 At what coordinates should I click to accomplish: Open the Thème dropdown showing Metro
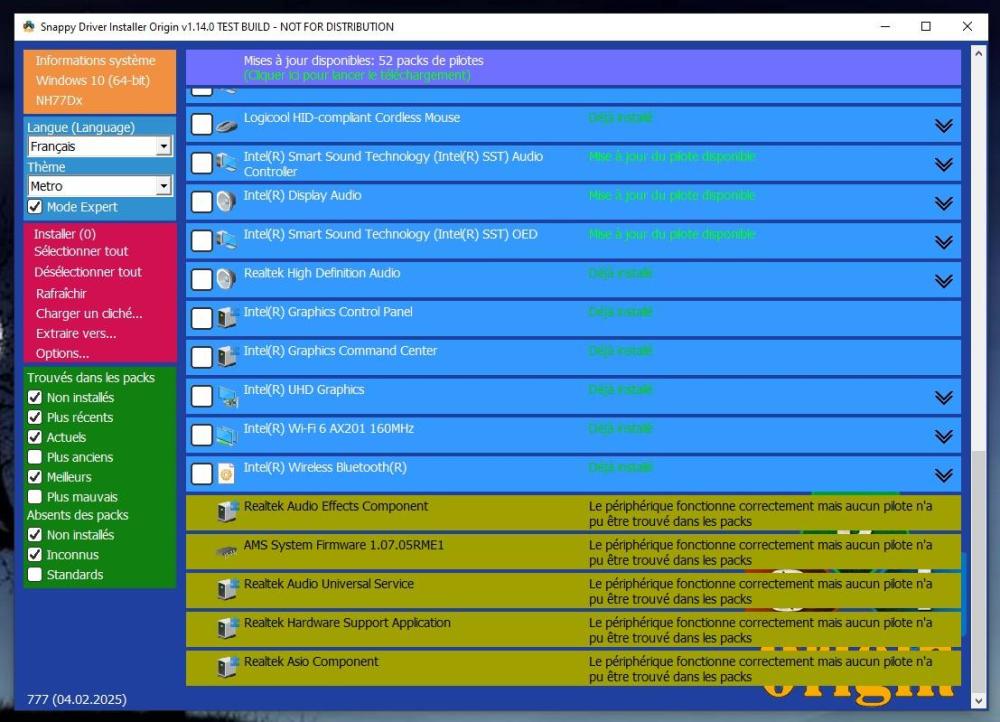click(x=164, y=187)
